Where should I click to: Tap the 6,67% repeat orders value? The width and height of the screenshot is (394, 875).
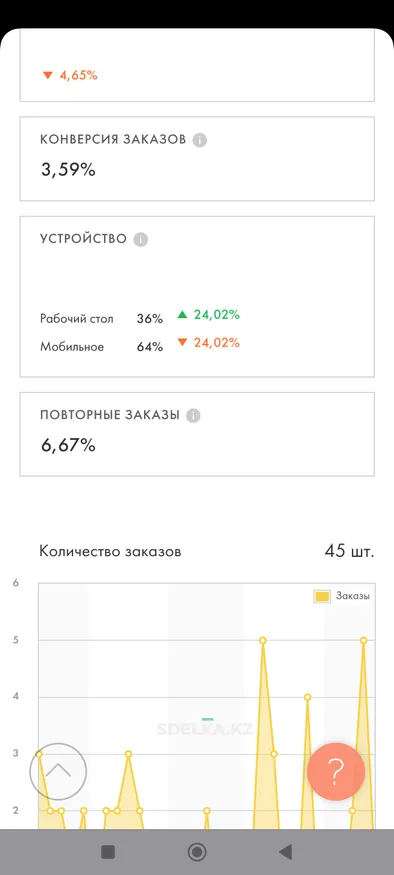pos(68,445)
